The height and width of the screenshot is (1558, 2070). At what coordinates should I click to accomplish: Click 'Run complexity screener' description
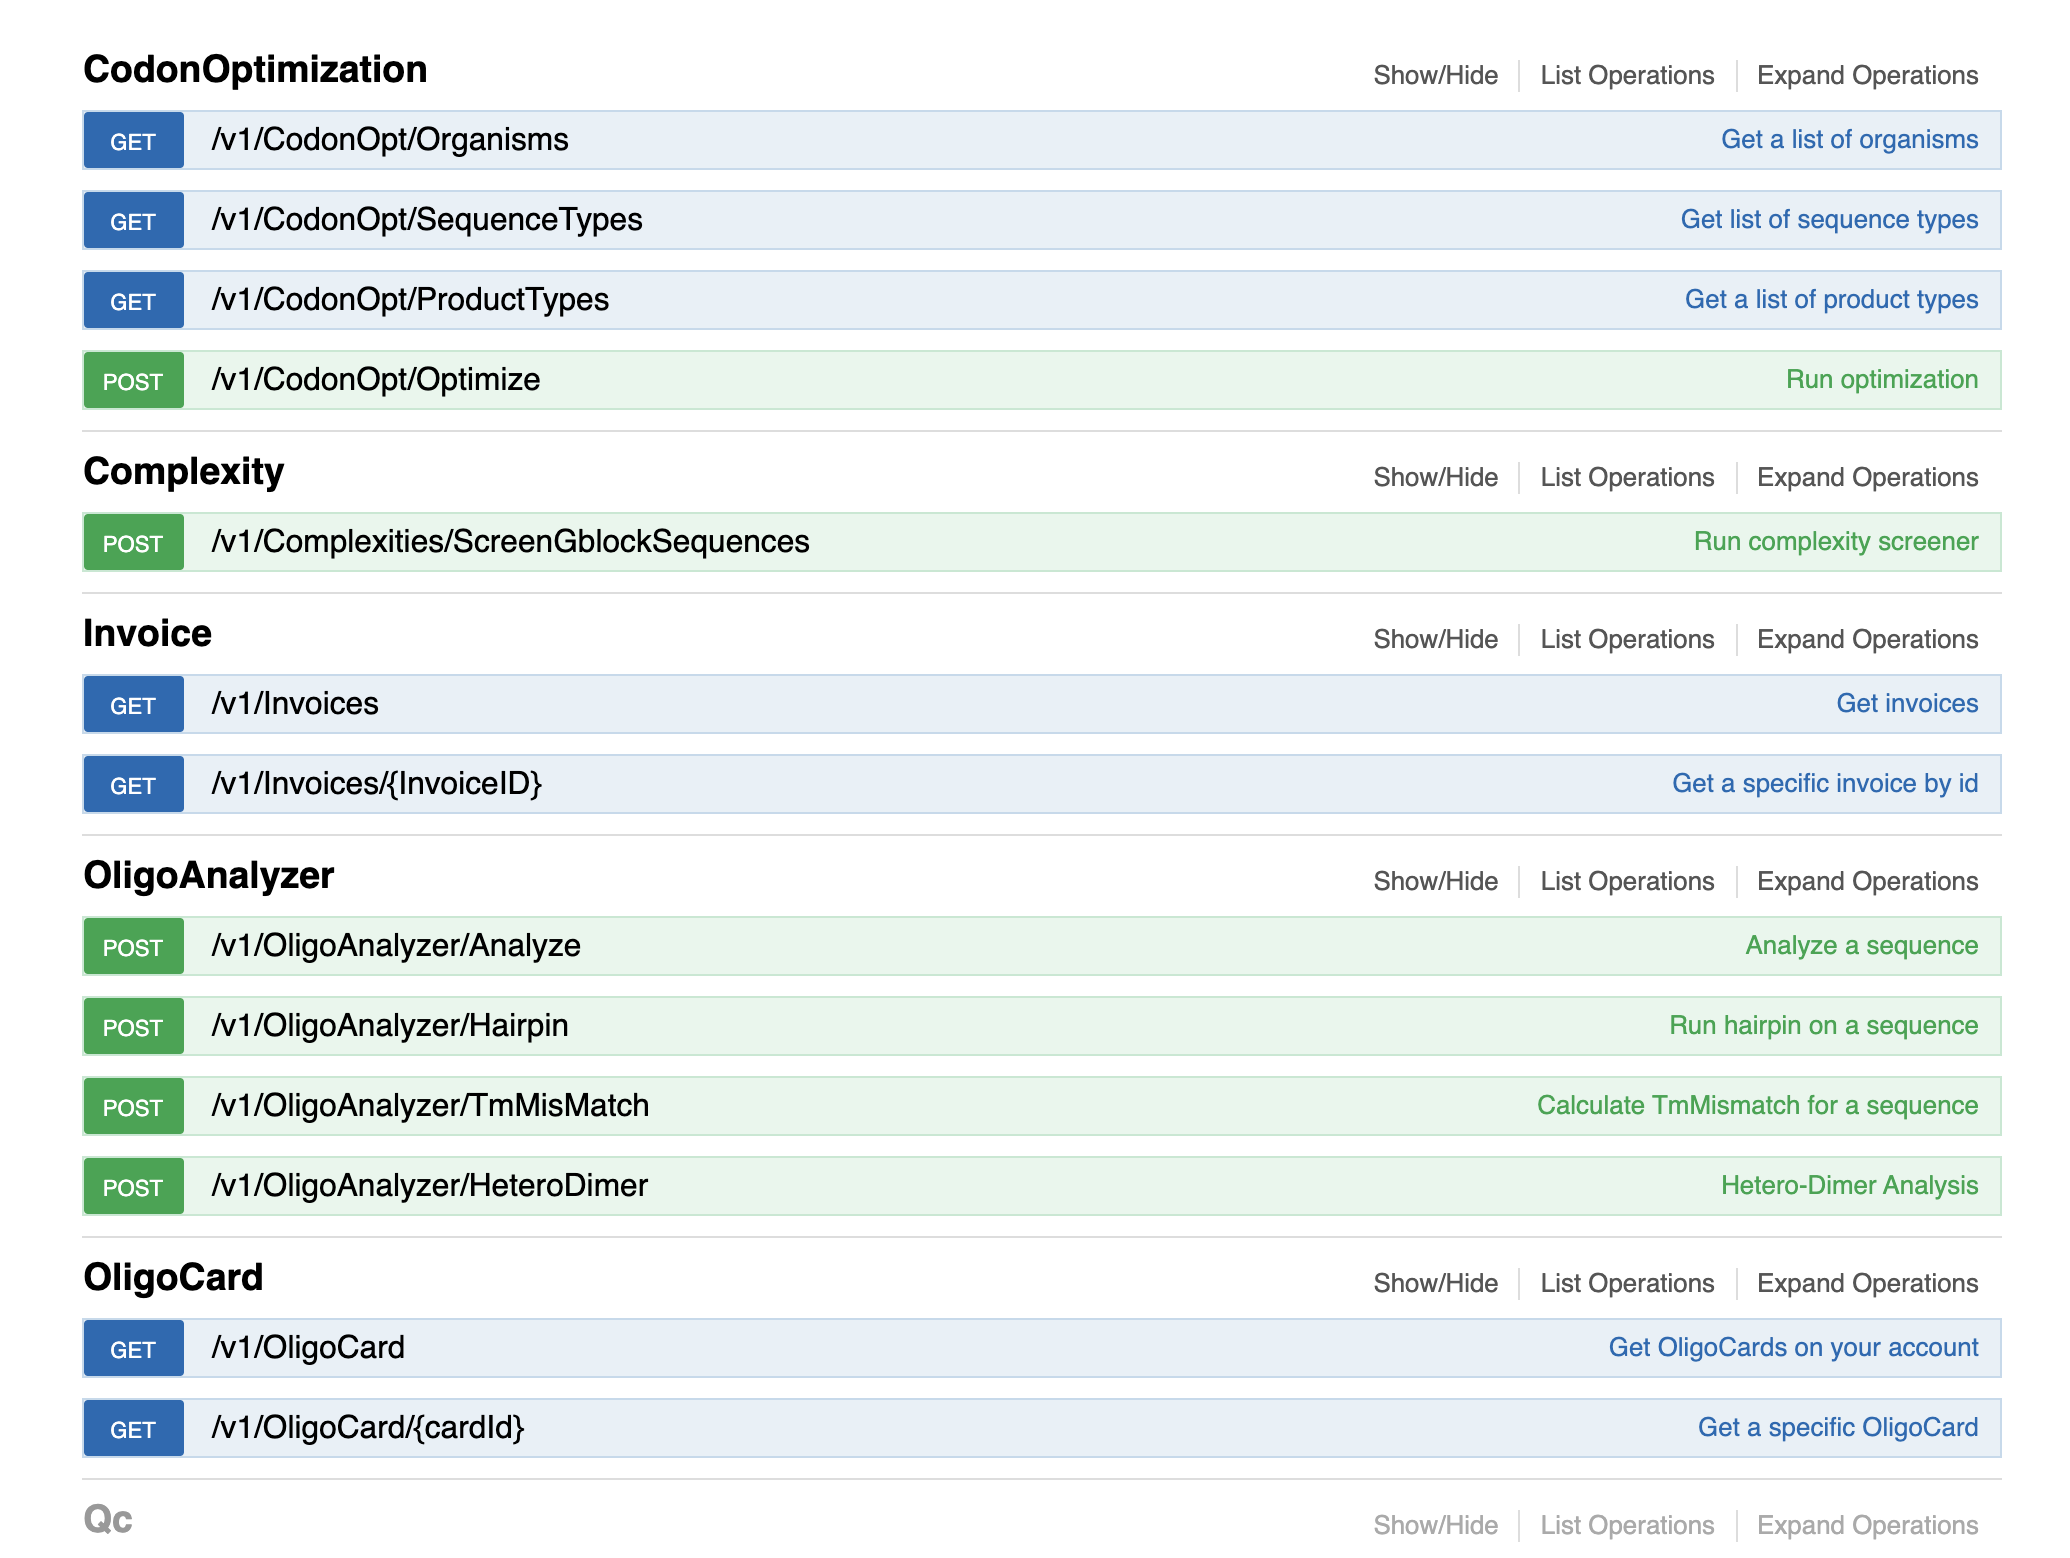pos(1836,541)
